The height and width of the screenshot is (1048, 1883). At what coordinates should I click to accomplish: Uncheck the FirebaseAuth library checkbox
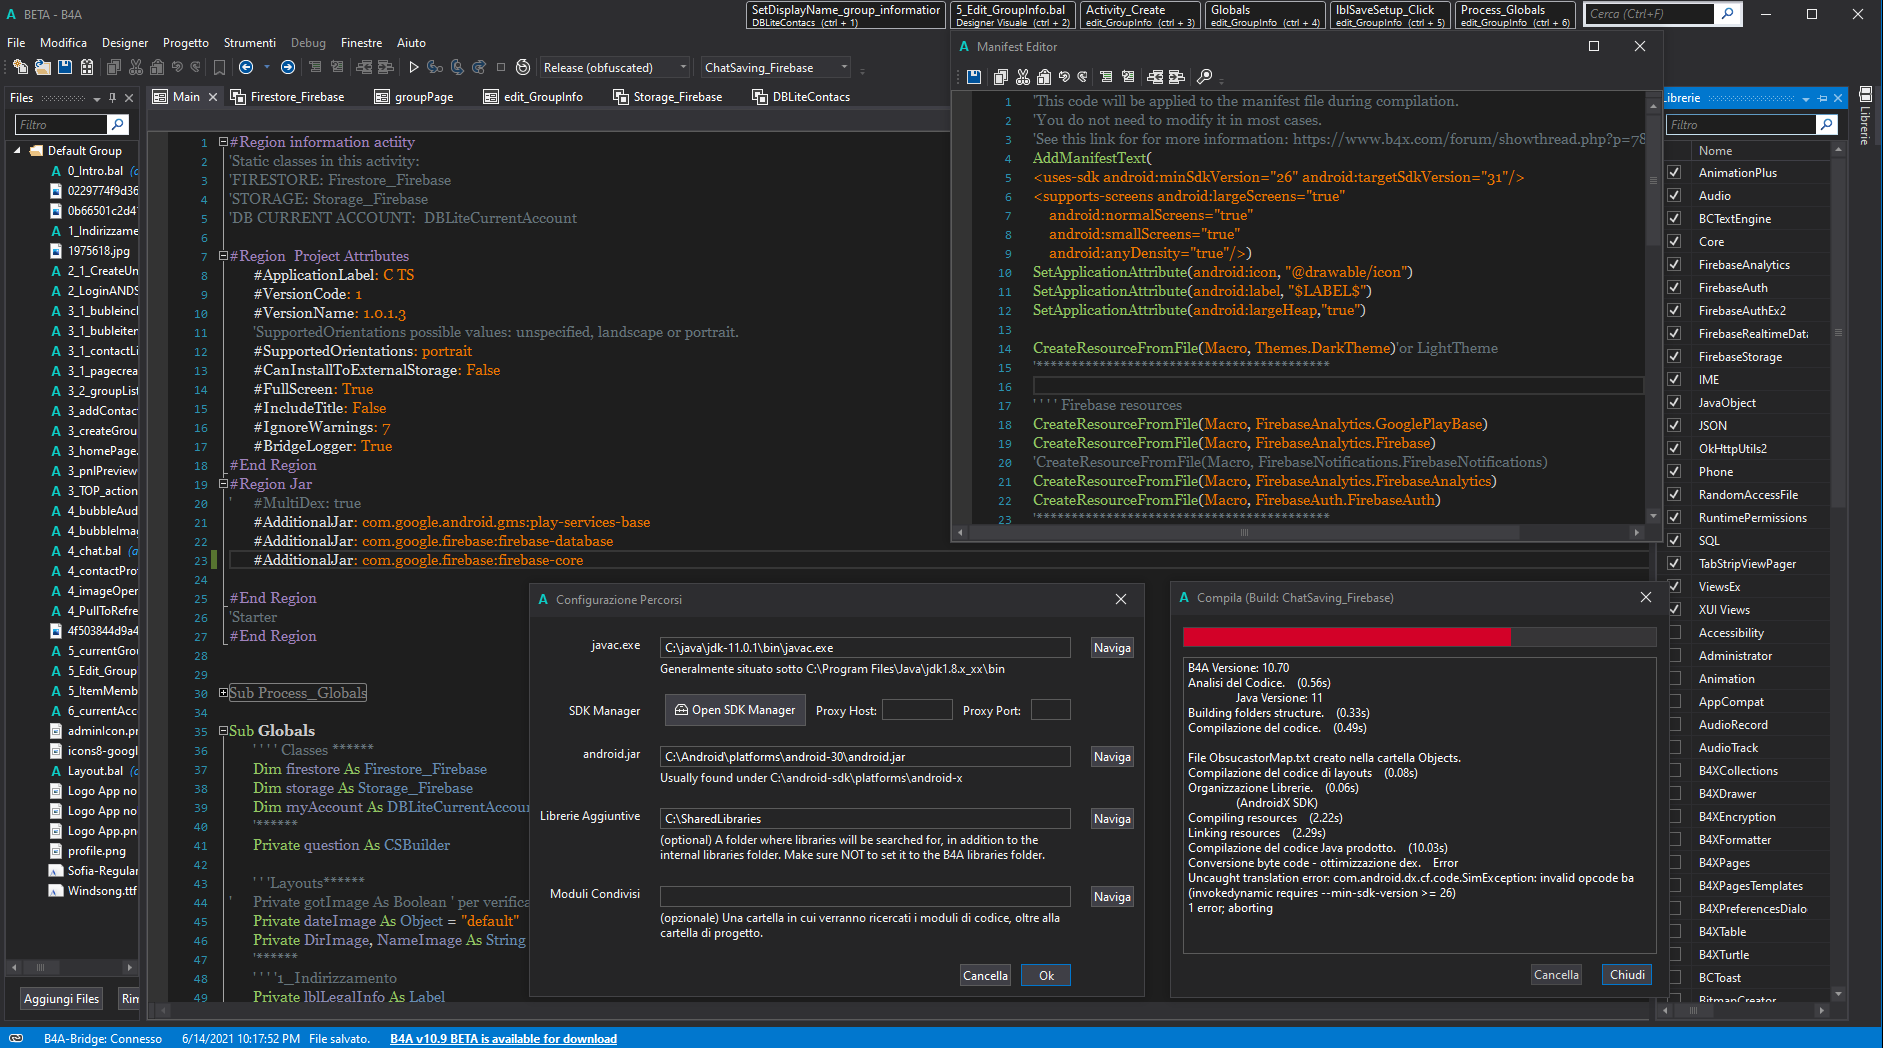point(1674,288)
